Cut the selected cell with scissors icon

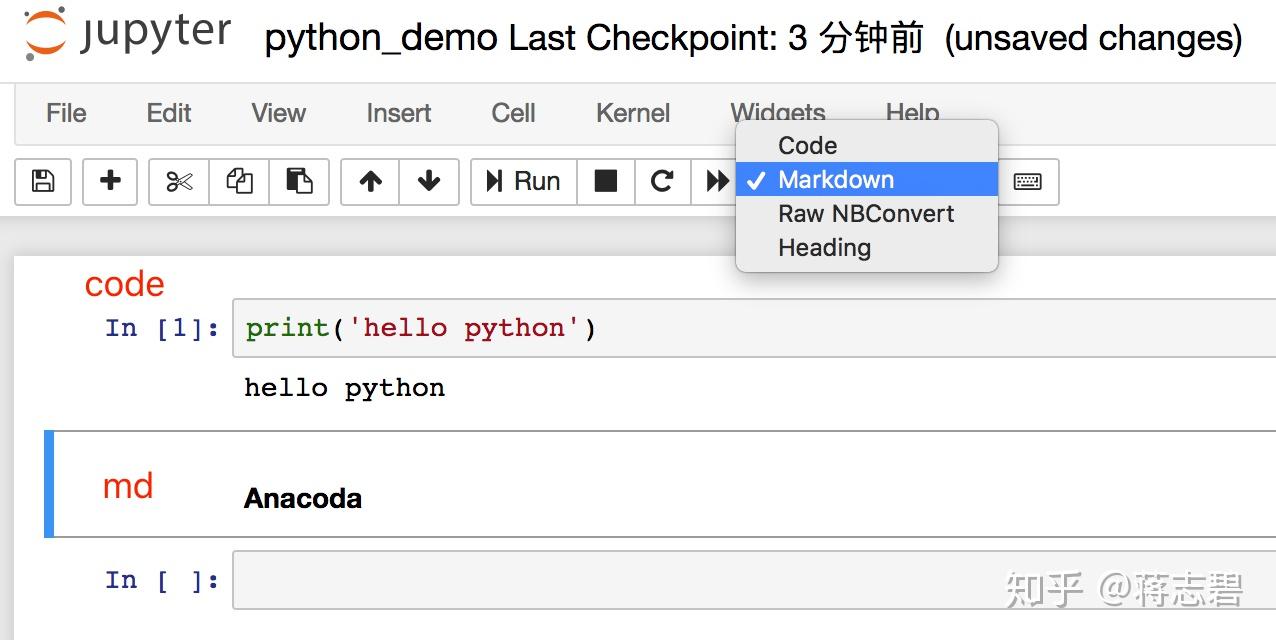pyautogui.click(x=177, y=182)
